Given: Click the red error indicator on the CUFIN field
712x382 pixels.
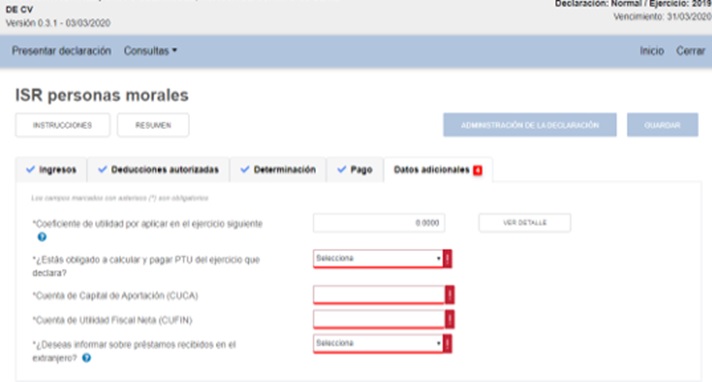Looking at the screenshot, I should pos(450,319).
